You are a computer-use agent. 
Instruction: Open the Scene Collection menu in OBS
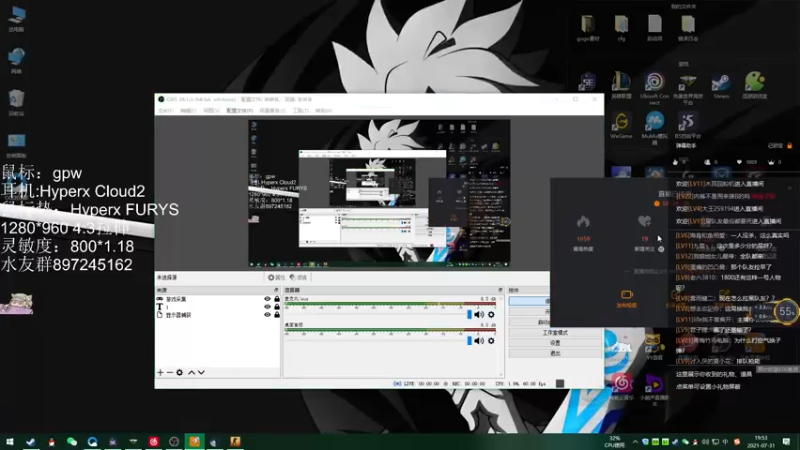point(272,111)
